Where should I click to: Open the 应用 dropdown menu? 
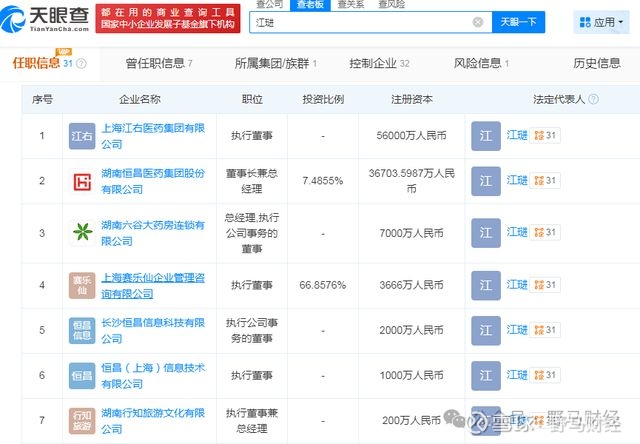(601, 22)
